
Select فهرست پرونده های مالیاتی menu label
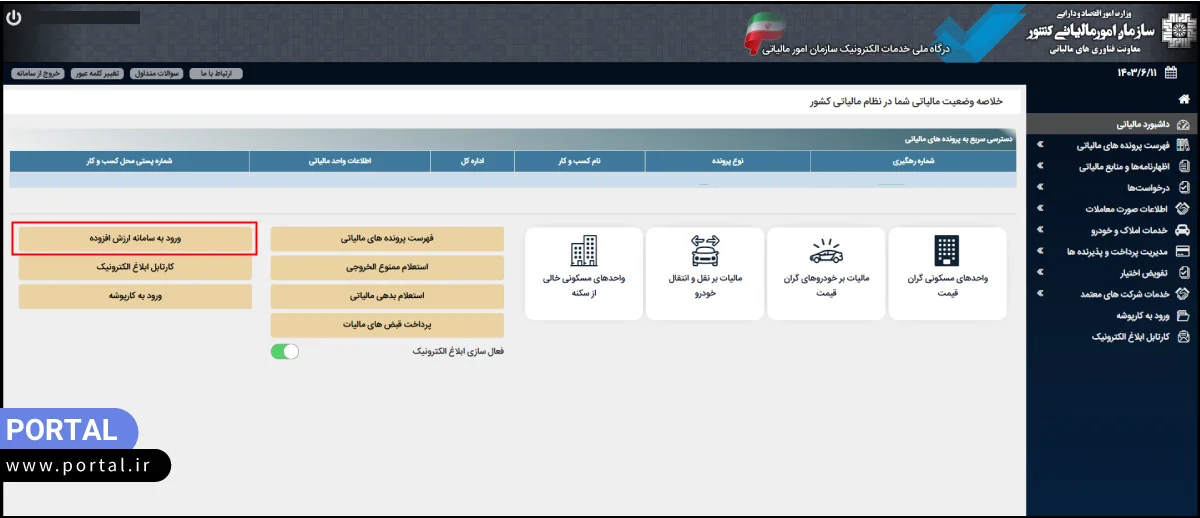(x=1123, y=146)
